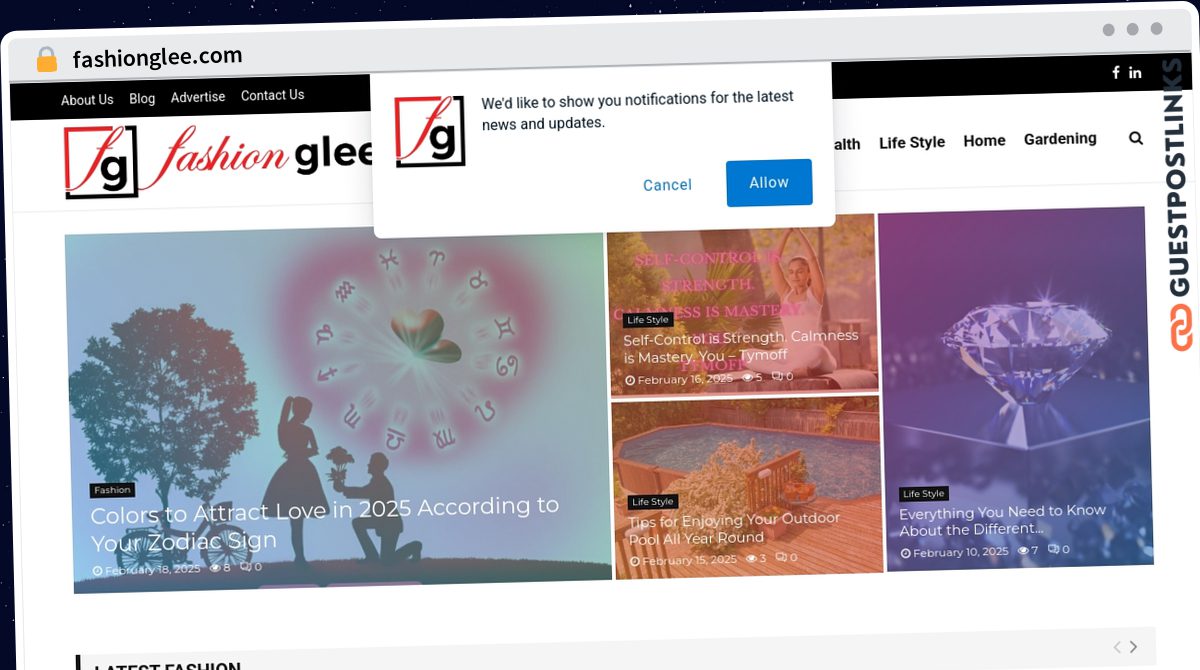This screenshot has width=1200, height=670.
Task: Open the Zodiac Sign colors article
Action: pos(325,524)
